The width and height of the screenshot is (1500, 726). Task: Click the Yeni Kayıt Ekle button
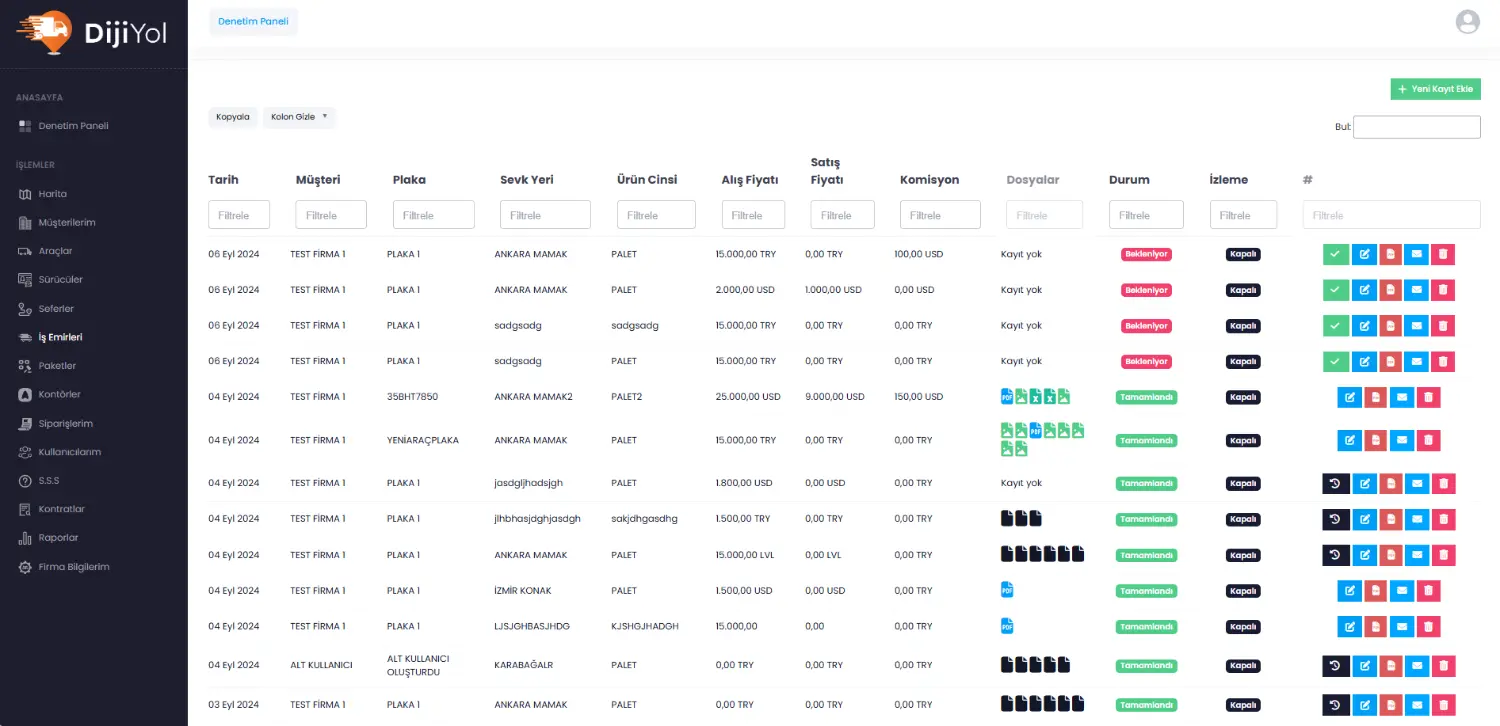pyautogui.click(x=1435, y=89)
